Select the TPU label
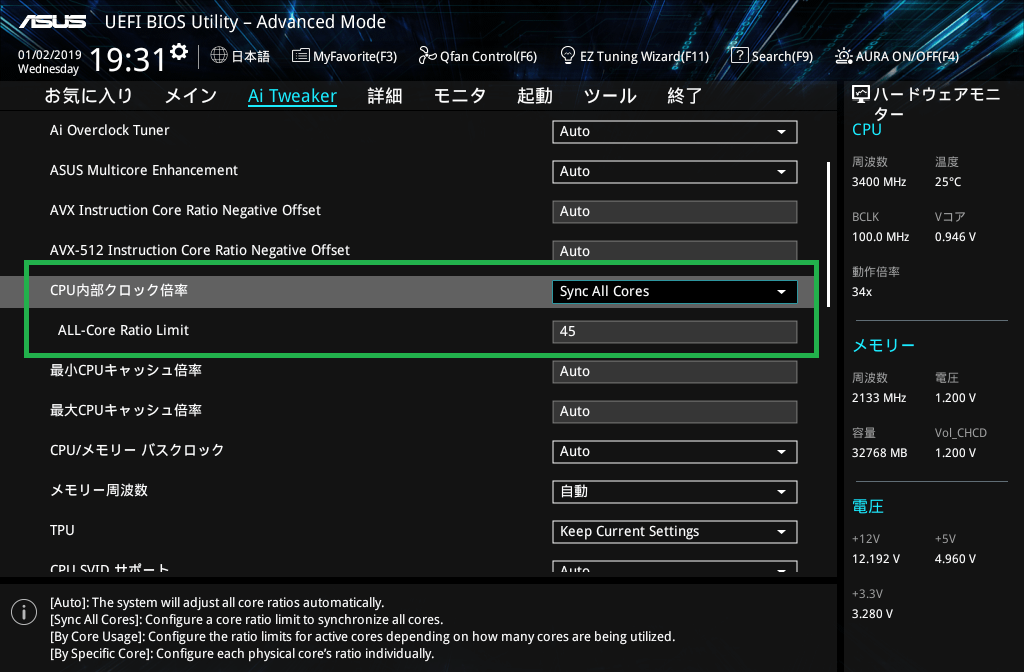 point(62,530)
